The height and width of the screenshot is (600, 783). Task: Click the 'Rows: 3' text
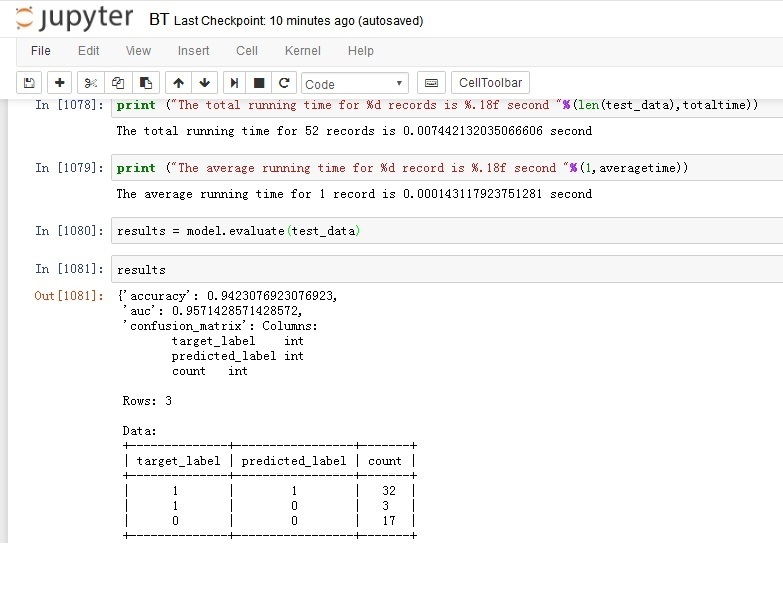(147, 401)
